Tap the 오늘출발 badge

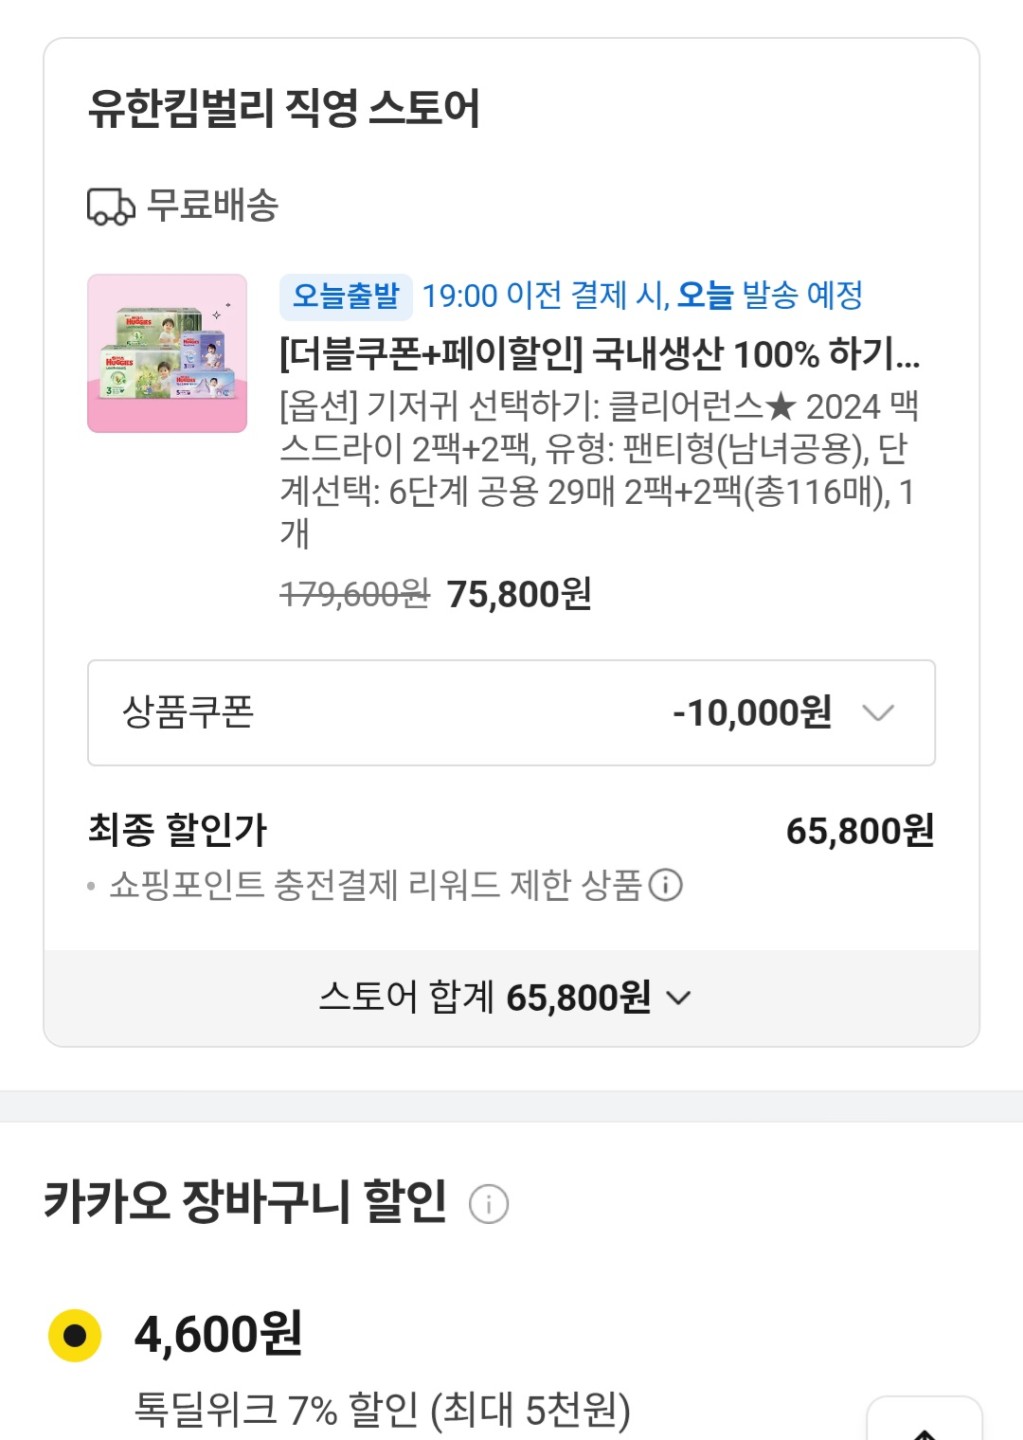[345, 296]
